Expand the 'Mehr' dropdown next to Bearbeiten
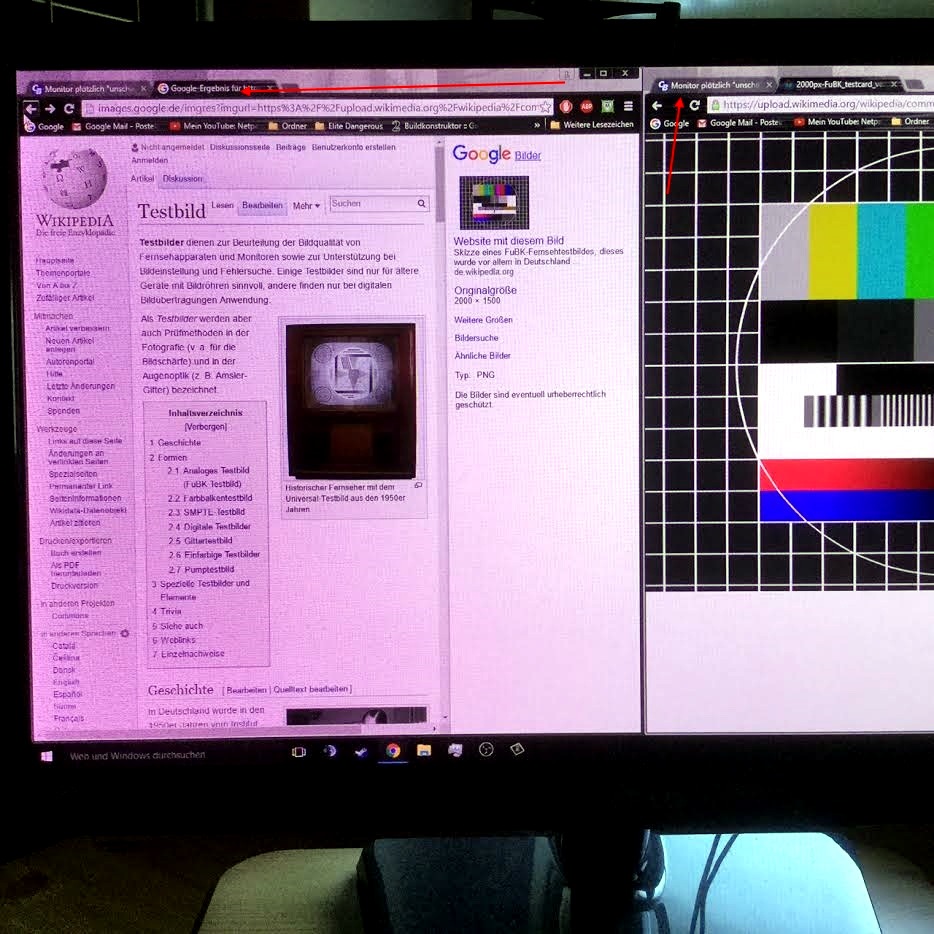934x934 pixels. click(306, 206)
